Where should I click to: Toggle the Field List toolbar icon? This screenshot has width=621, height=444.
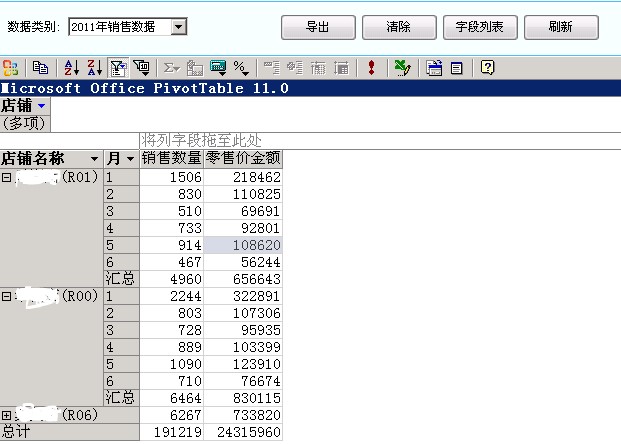(x=457, y=68)
